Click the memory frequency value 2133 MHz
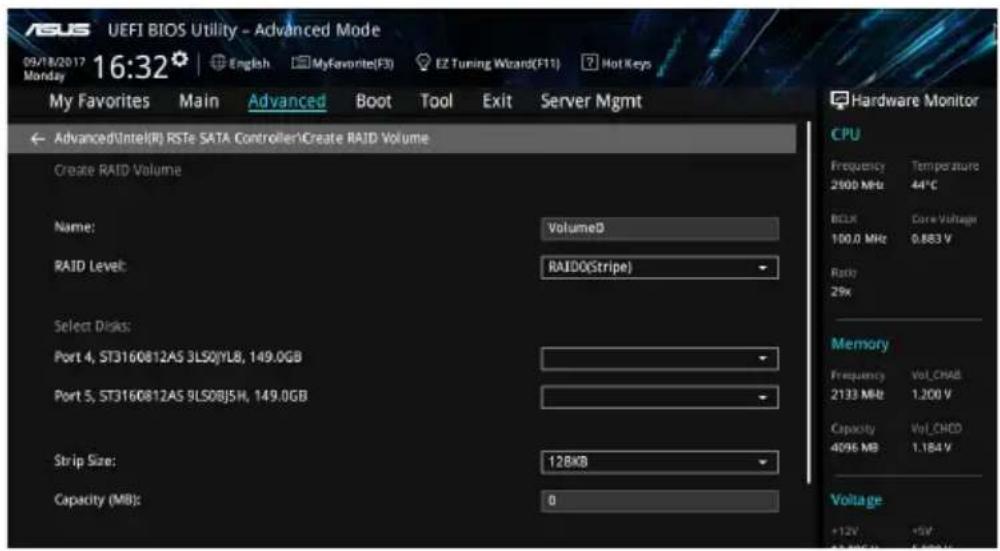The width and height of the screenshot is (1000, 551). [855, 395]
